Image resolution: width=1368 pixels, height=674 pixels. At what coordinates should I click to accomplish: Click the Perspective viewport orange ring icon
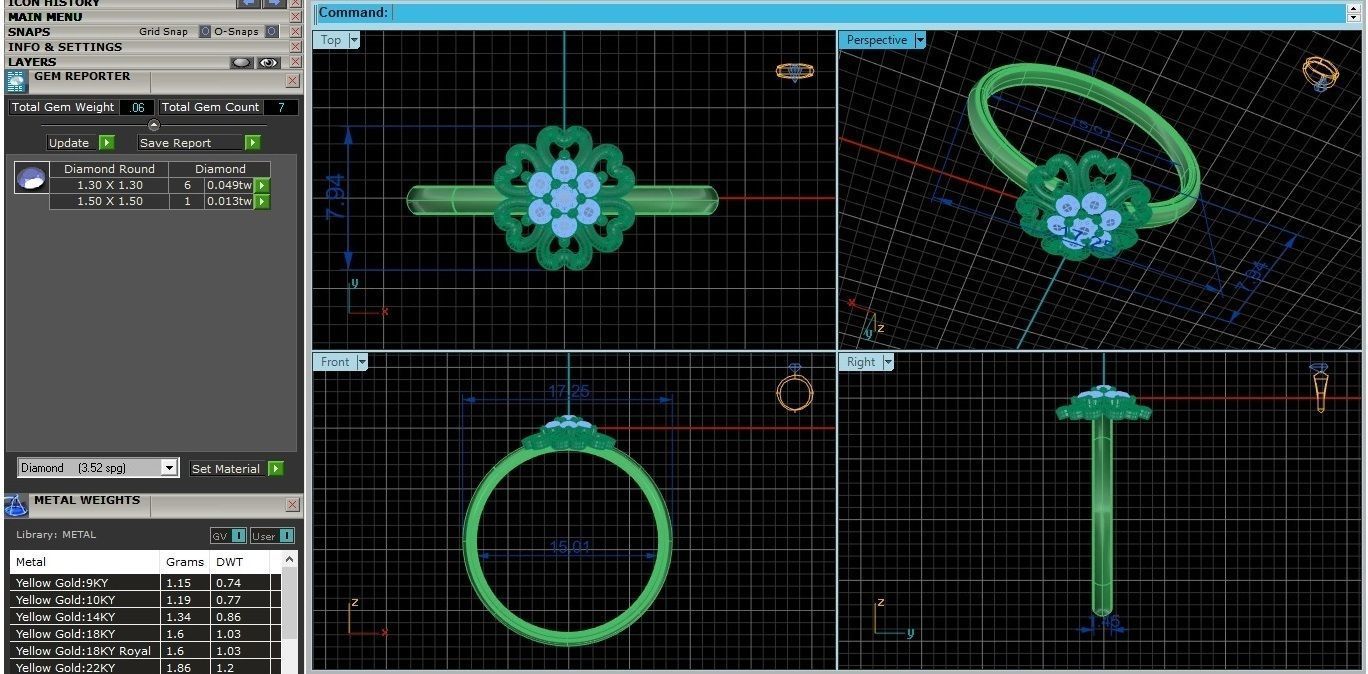1321,73
